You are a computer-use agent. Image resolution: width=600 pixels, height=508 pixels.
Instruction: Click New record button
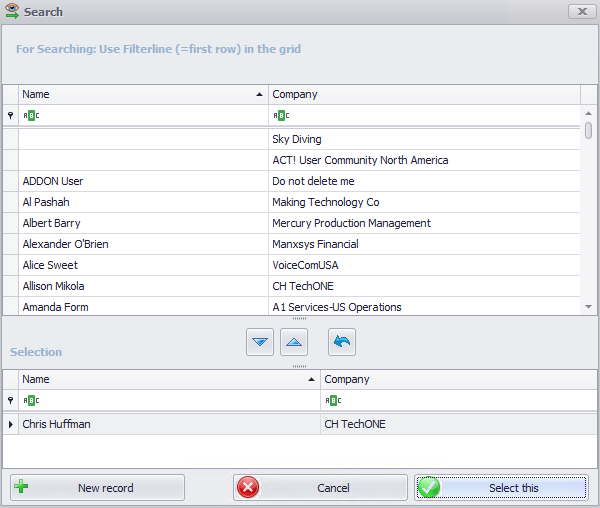97,488
